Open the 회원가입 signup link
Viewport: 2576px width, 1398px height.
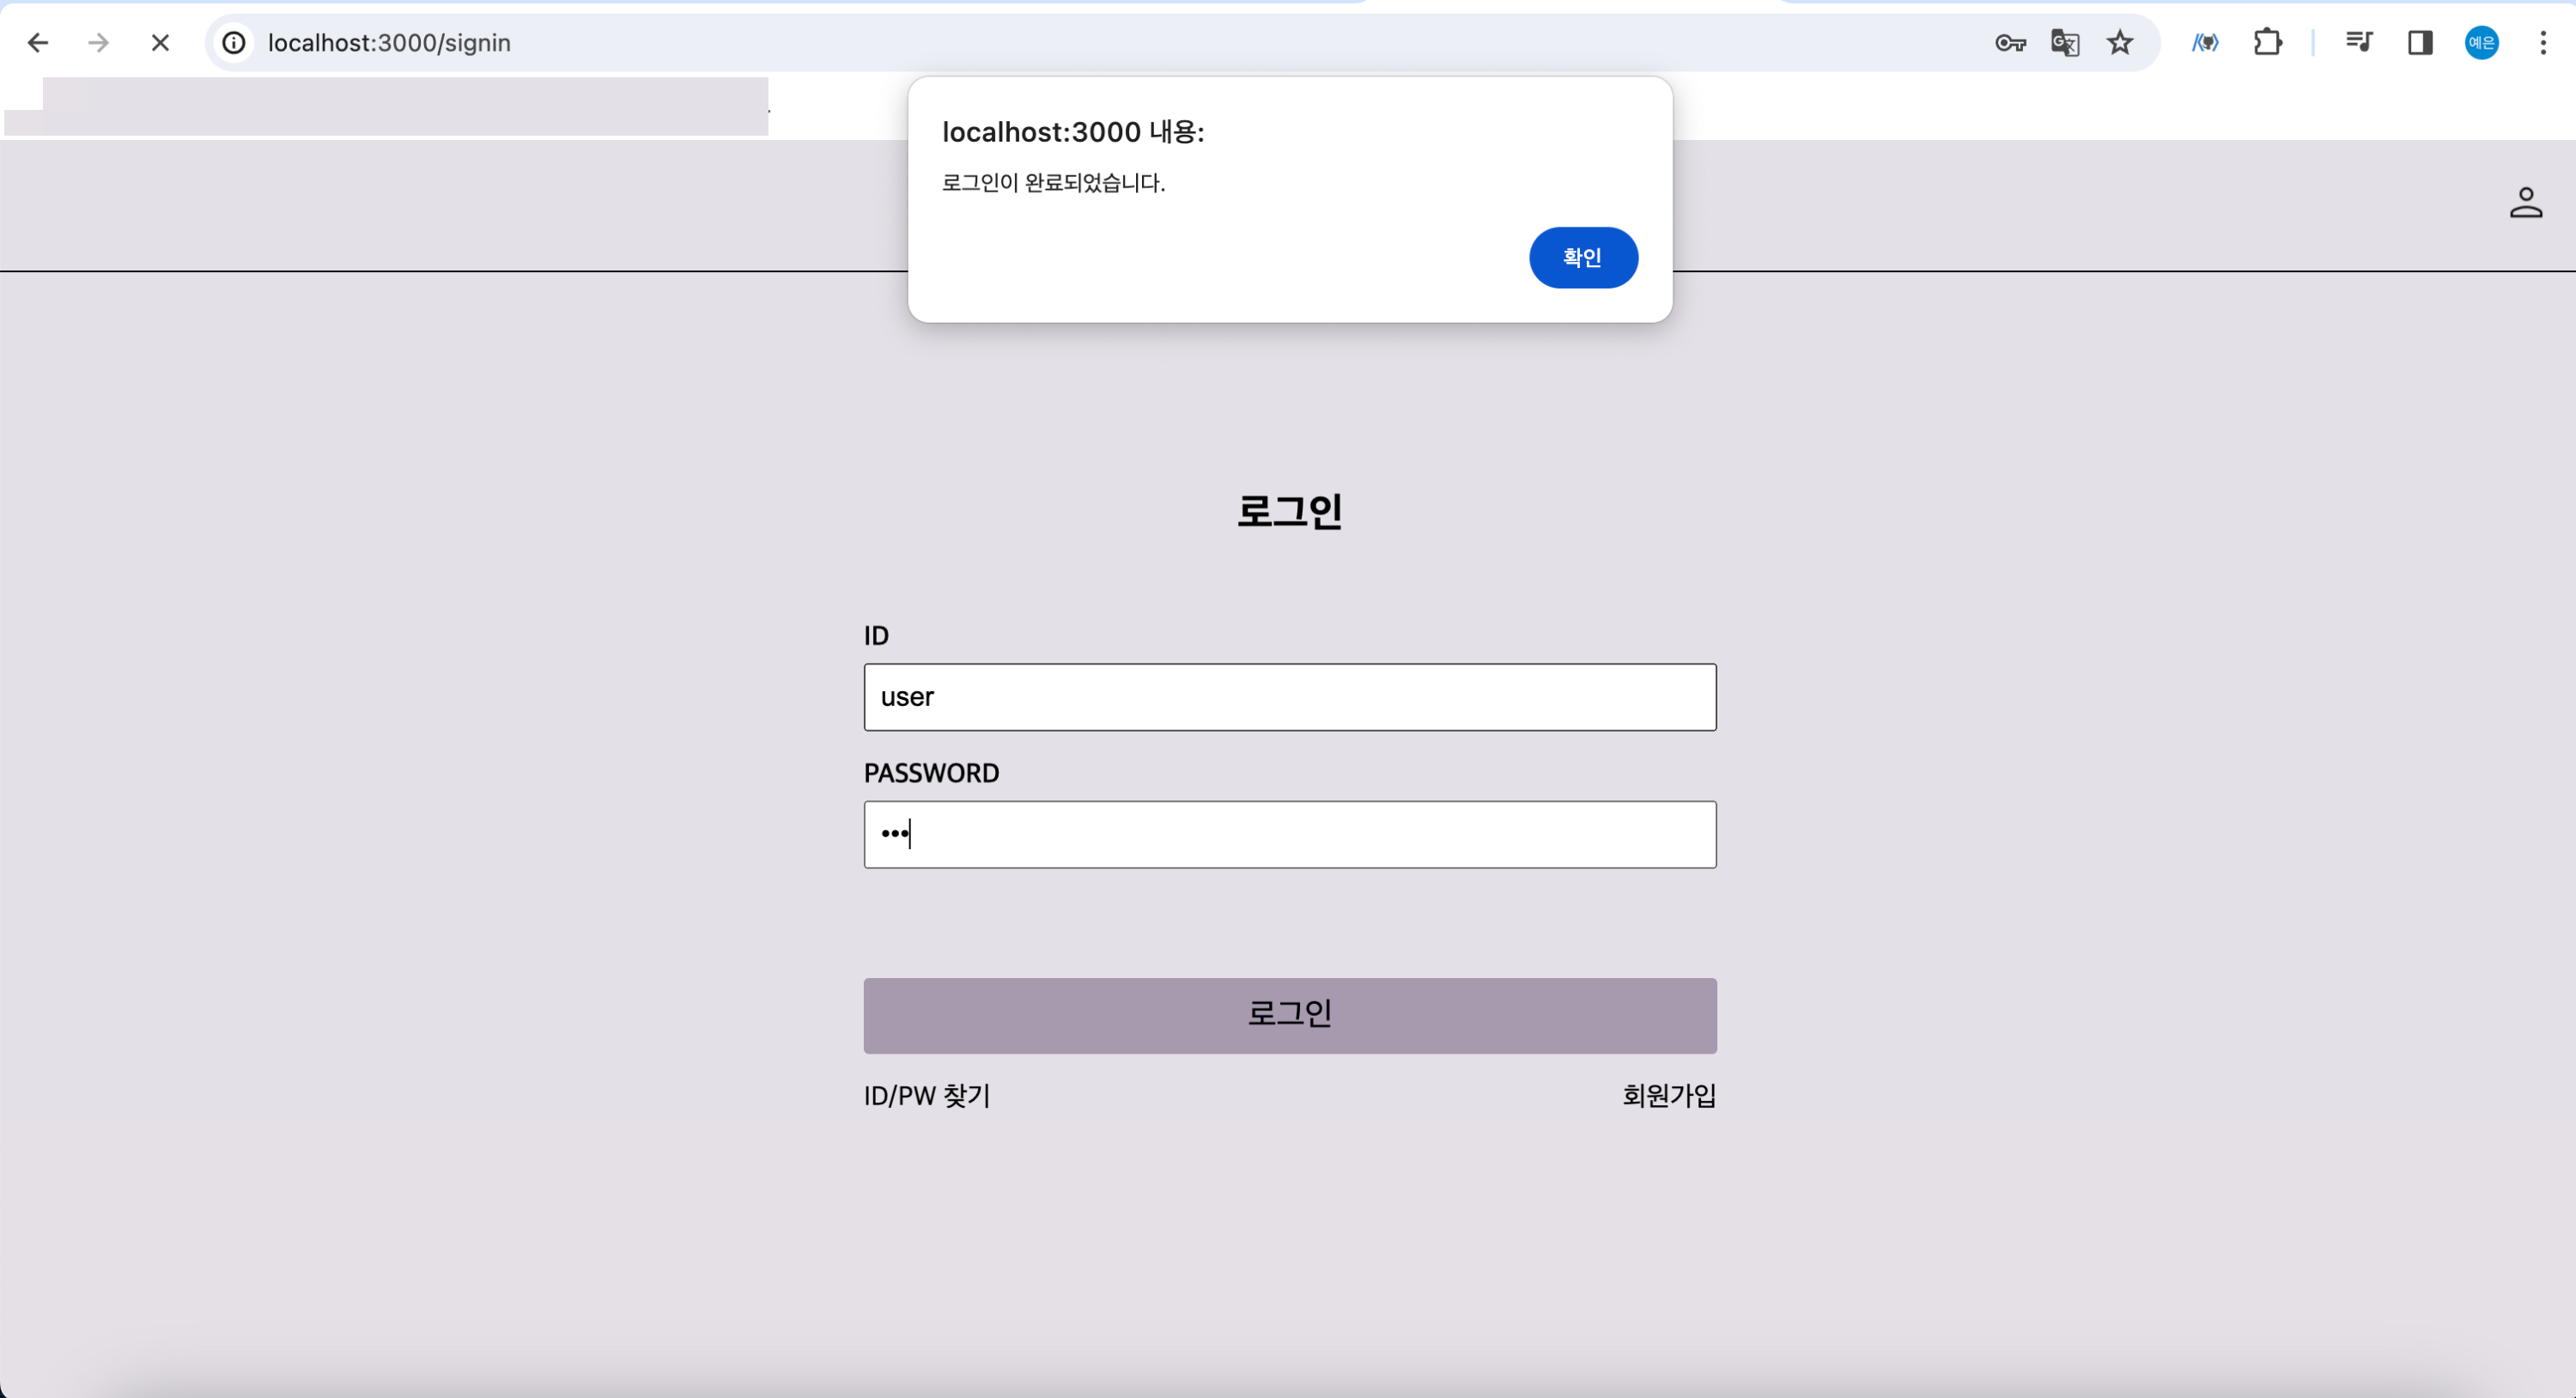pos(1668,1096)
